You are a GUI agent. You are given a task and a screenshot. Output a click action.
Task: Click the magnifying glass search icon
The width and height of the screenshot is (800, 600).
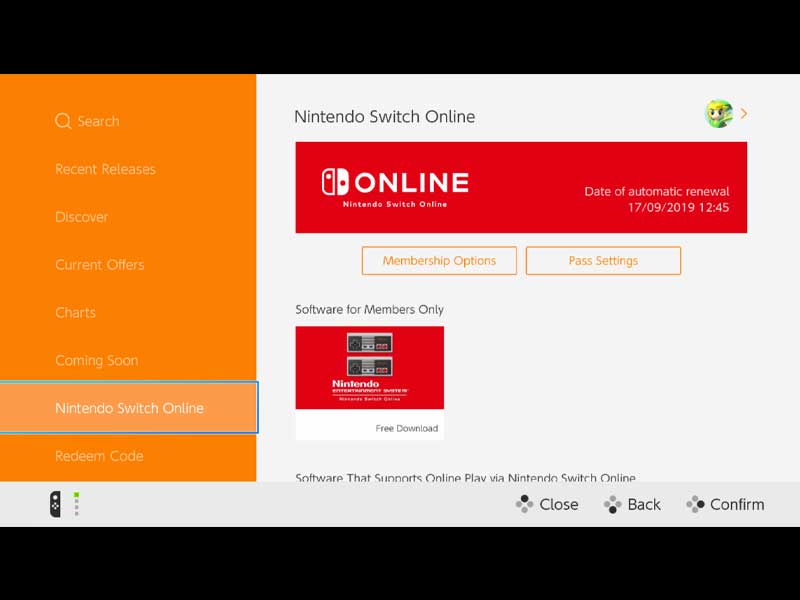[63, 121]
